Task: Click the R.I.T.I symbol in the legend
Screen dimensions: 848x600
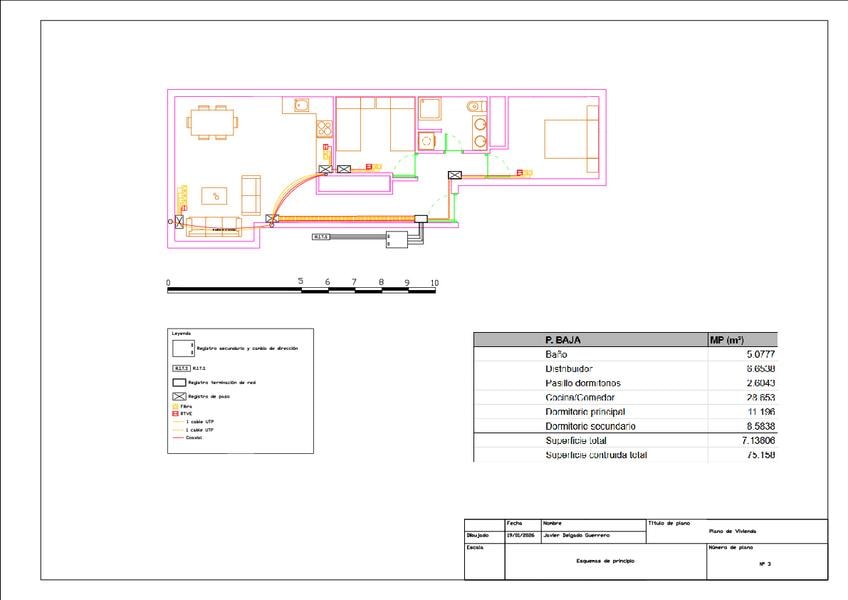Action: tap(181, 368)
